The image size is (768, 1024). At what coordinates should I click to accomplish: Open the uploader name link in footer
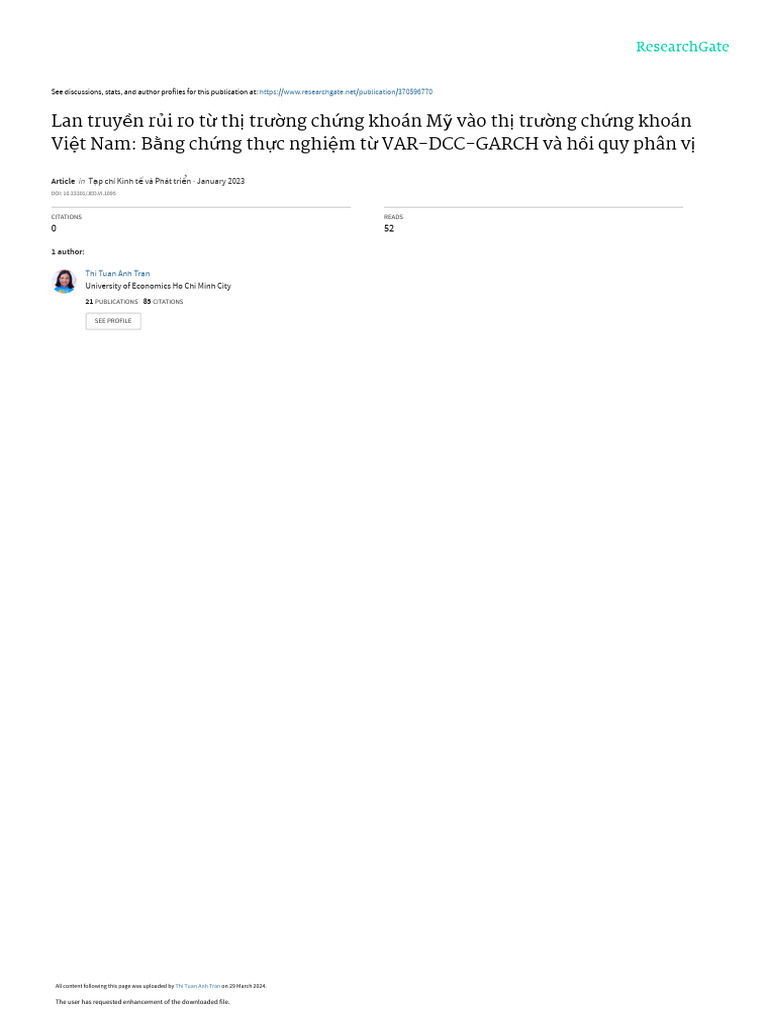coord(197,986)
